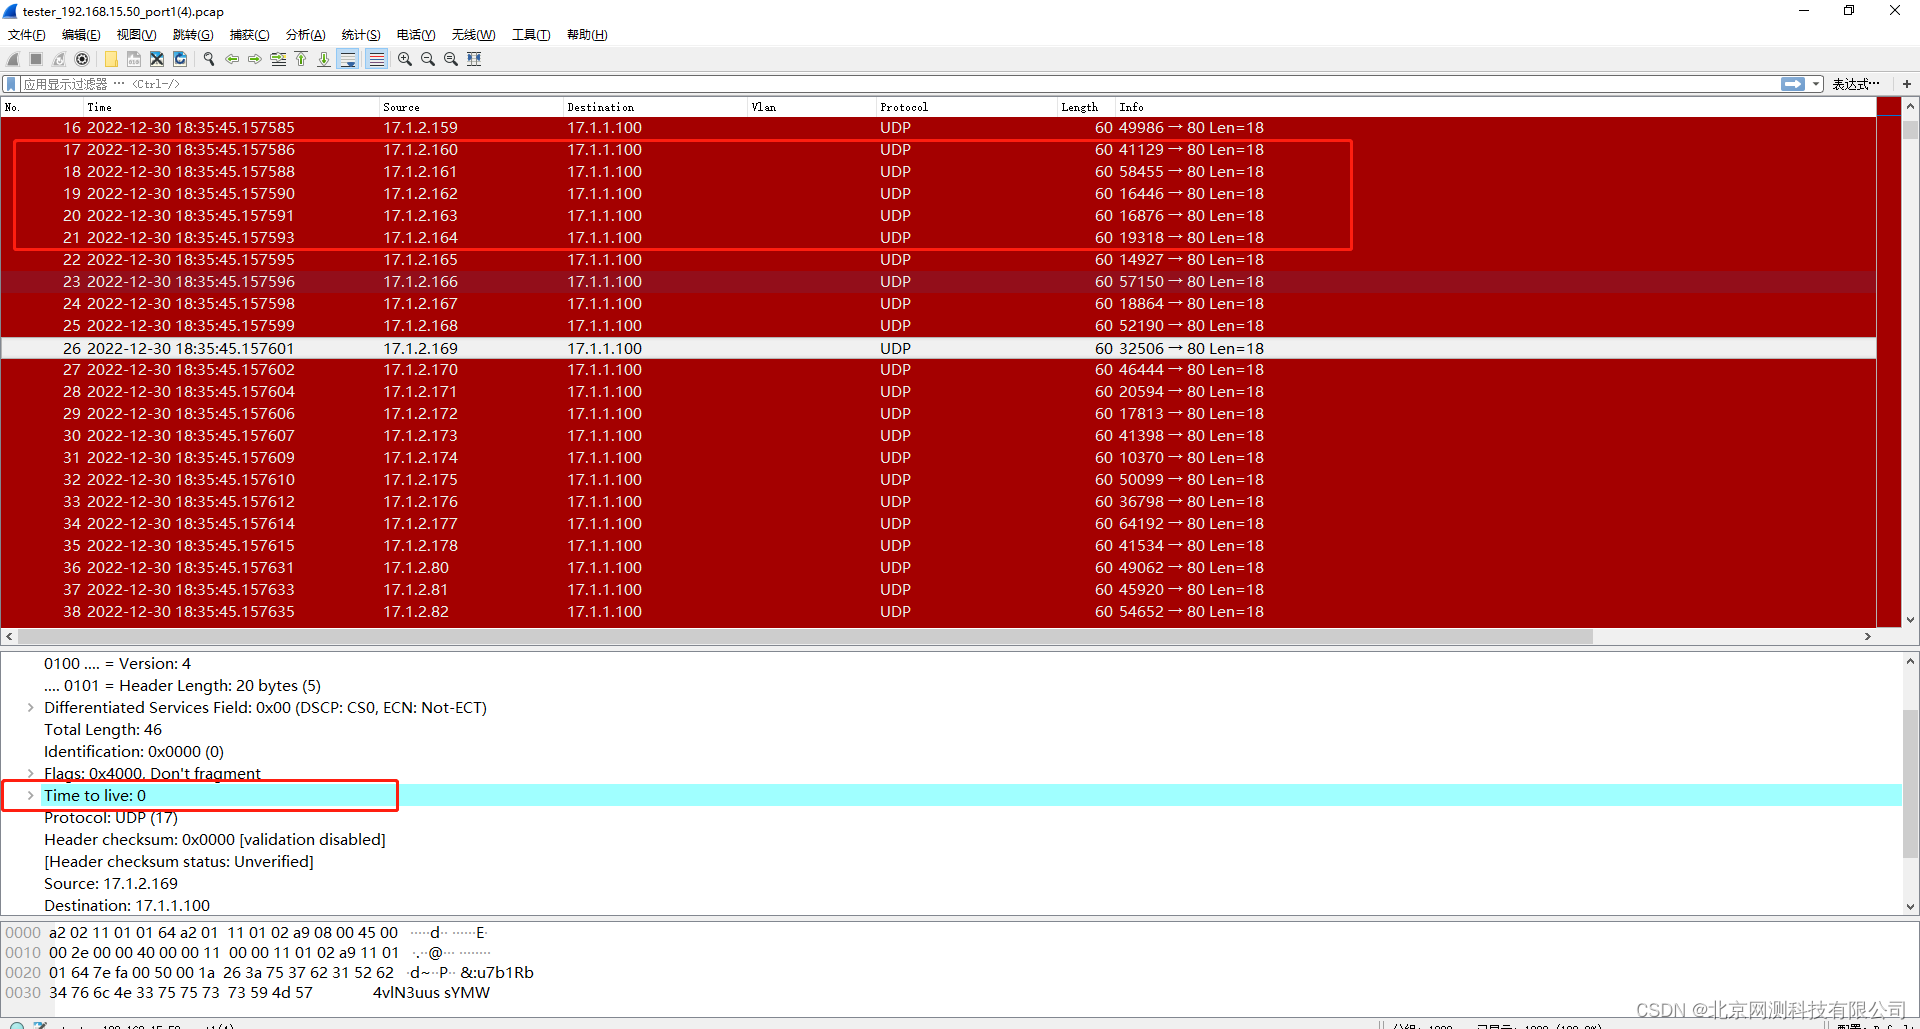
Task: Select the Protocol: UDP (17) field
Action: tap(111, 818)
